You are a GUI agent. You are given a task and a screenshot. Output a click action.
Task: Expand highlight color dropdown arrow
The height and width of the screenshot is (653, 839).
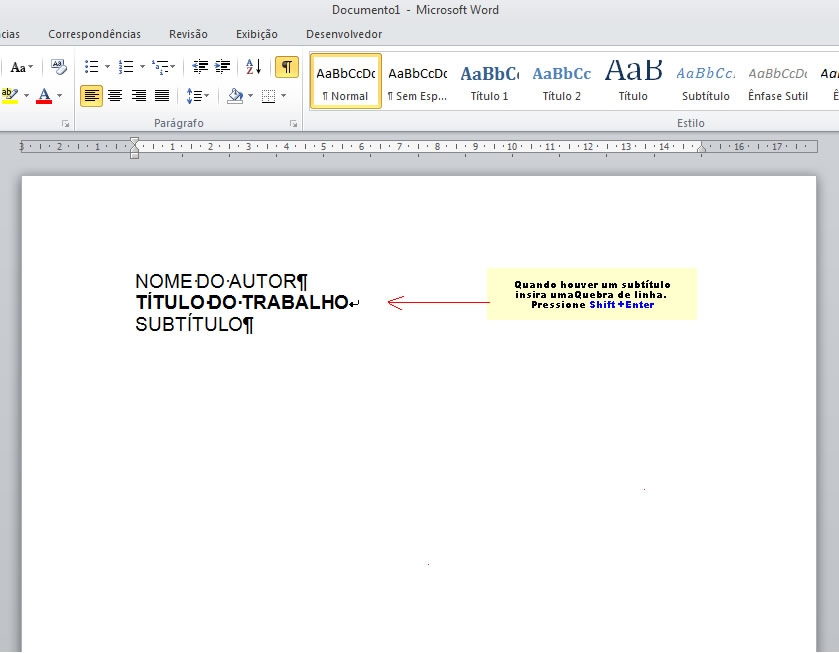[26, 96]
